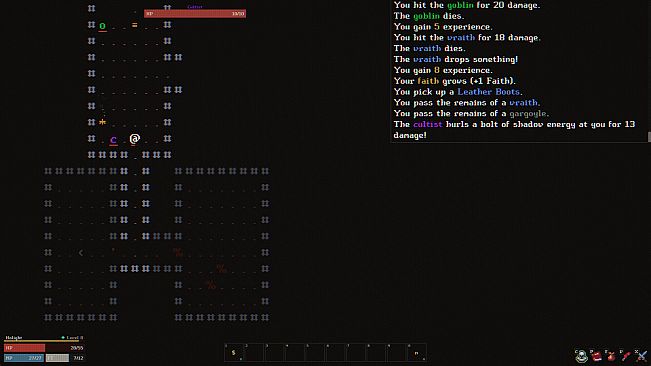Use the '$' item in hotbar slot 1
651x366 pixels.
234,353
